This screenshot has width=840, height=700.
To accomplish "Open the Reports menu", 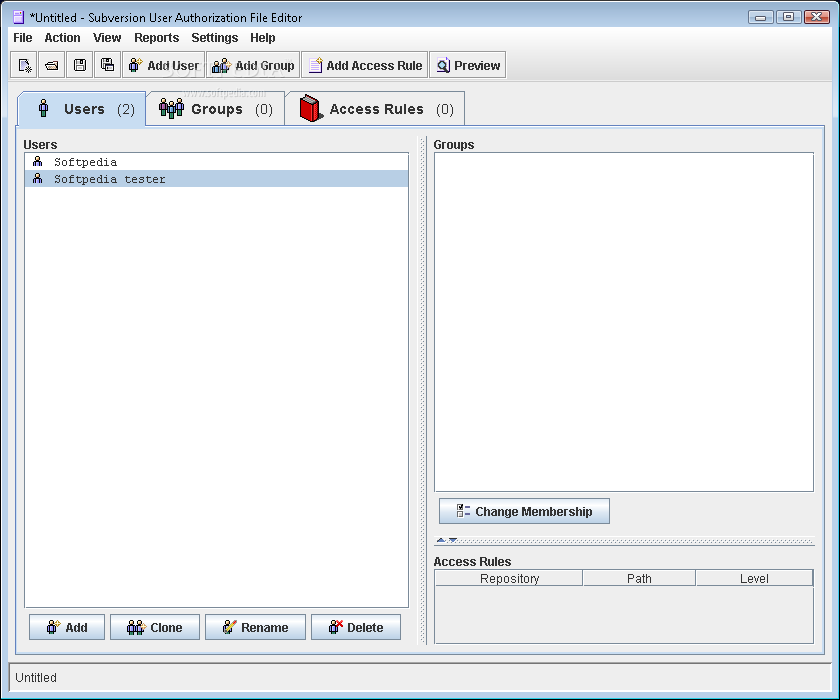I will pos(156,38).
